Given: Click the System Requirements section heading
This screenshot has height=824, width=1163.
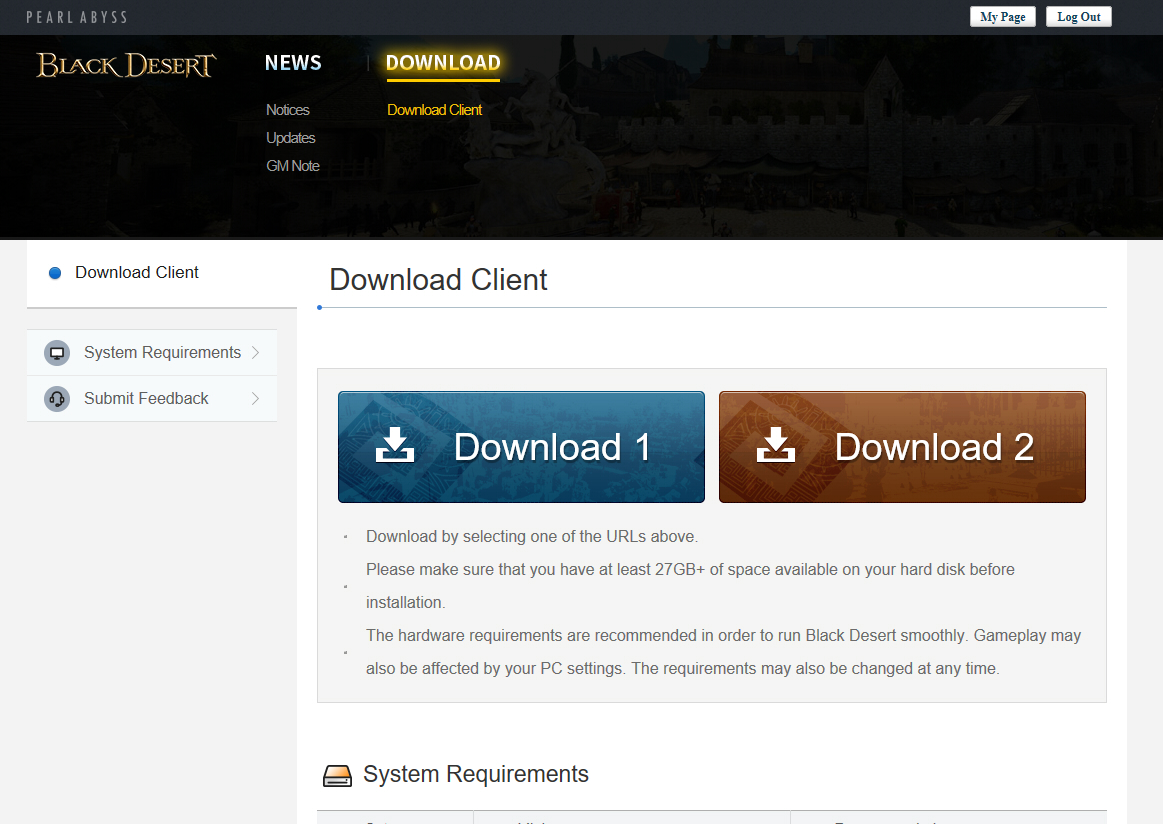Looking at the screenshot, I should pyautogui.click(x=475, y=774).
